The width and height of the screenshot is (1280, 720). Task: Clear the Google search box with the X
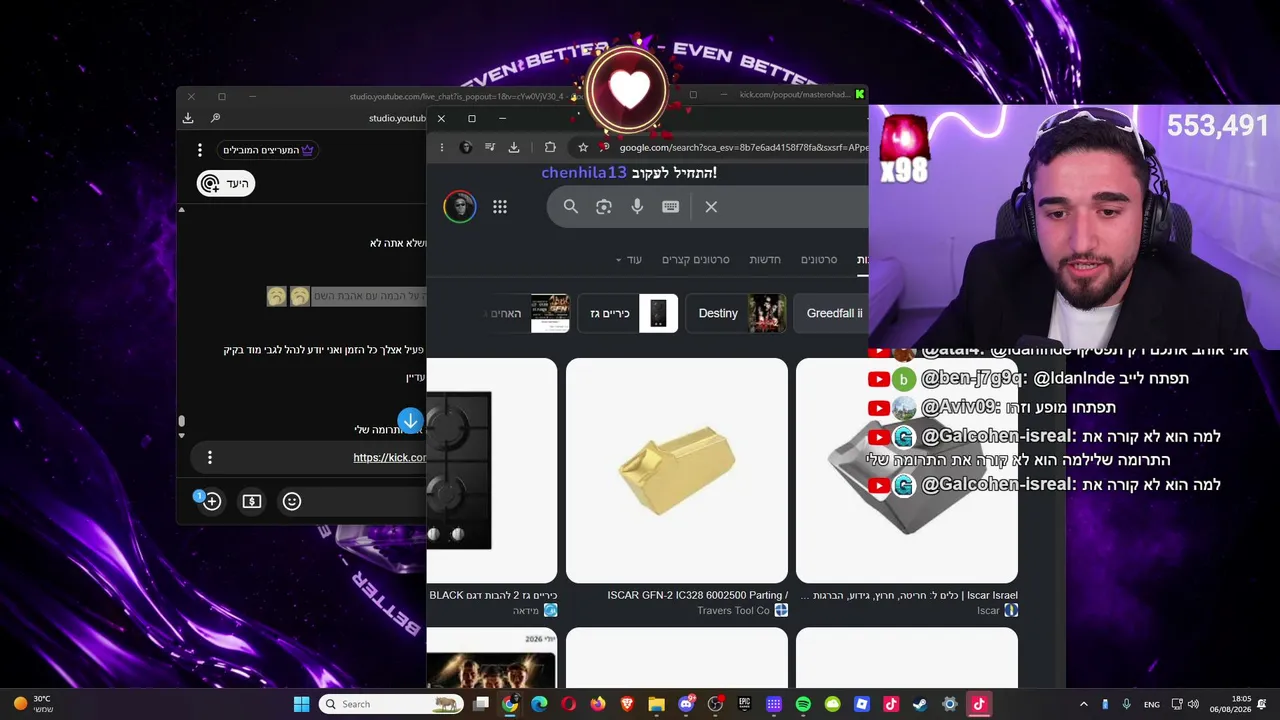tap(711, 206)
